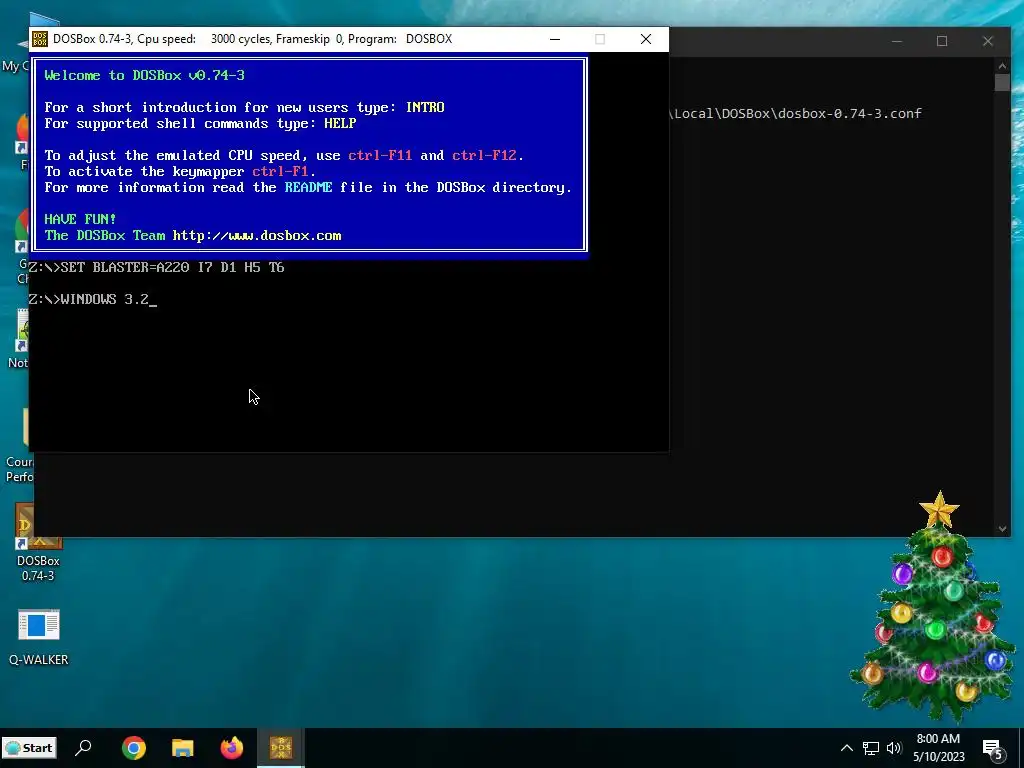Maximize the DOSBox status console window

(x=942, y=41)
